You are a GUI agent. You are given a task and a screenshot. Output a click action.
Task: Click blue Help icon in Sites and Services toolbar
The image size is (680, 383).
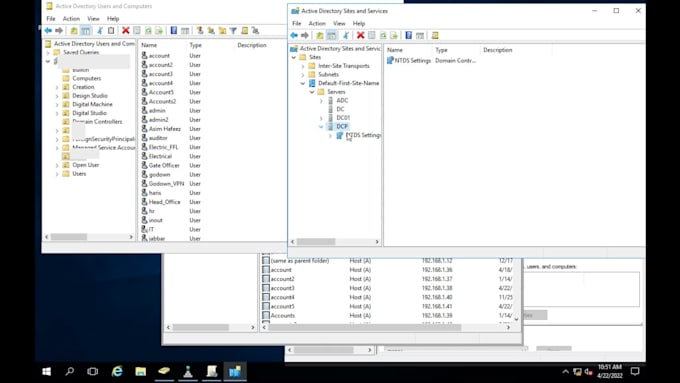pos(409,35)
